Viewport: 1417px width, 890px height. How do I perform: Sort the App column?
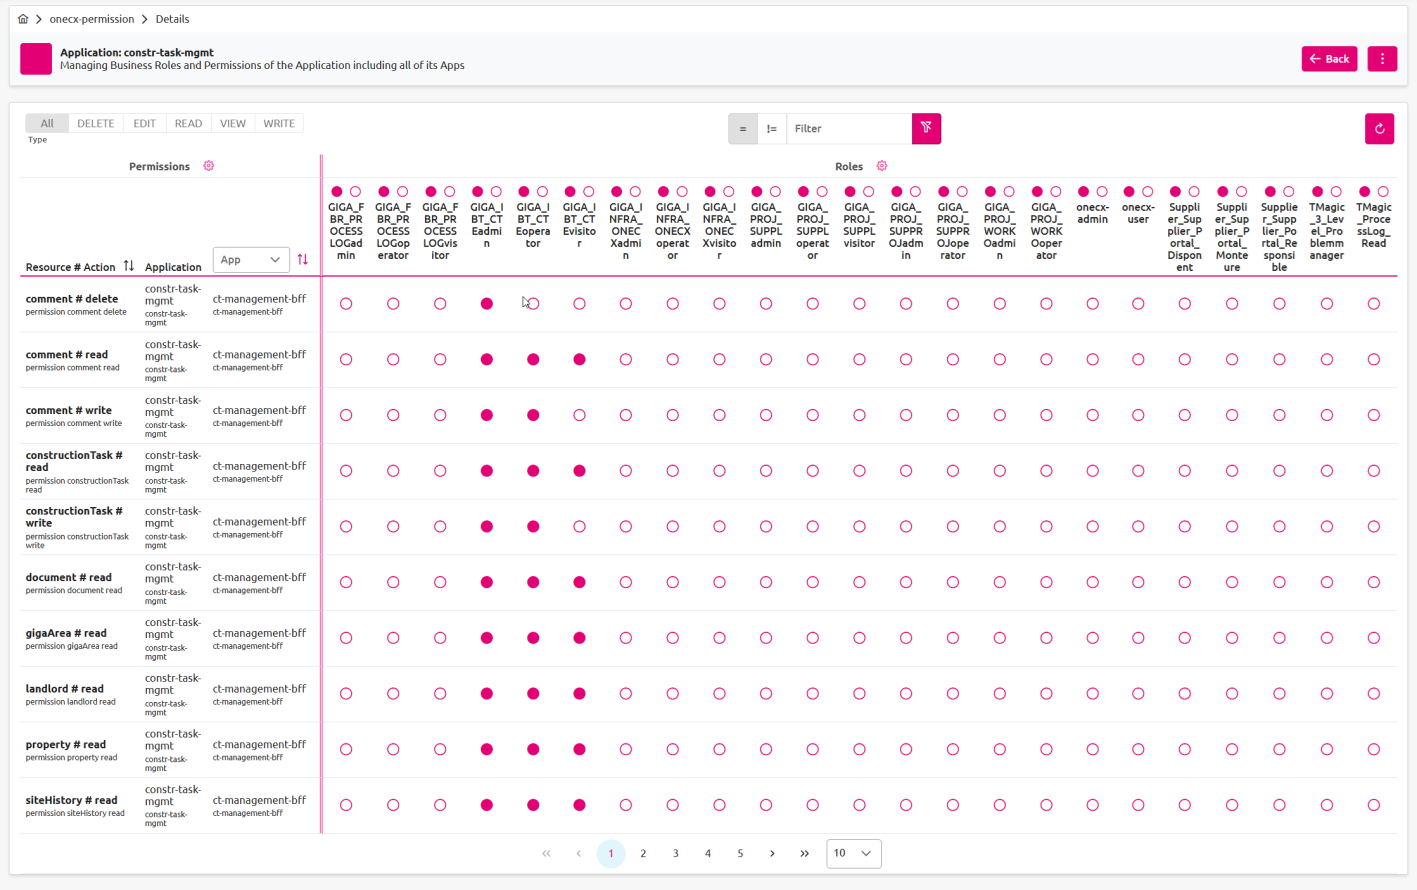(x=303, y=260)
